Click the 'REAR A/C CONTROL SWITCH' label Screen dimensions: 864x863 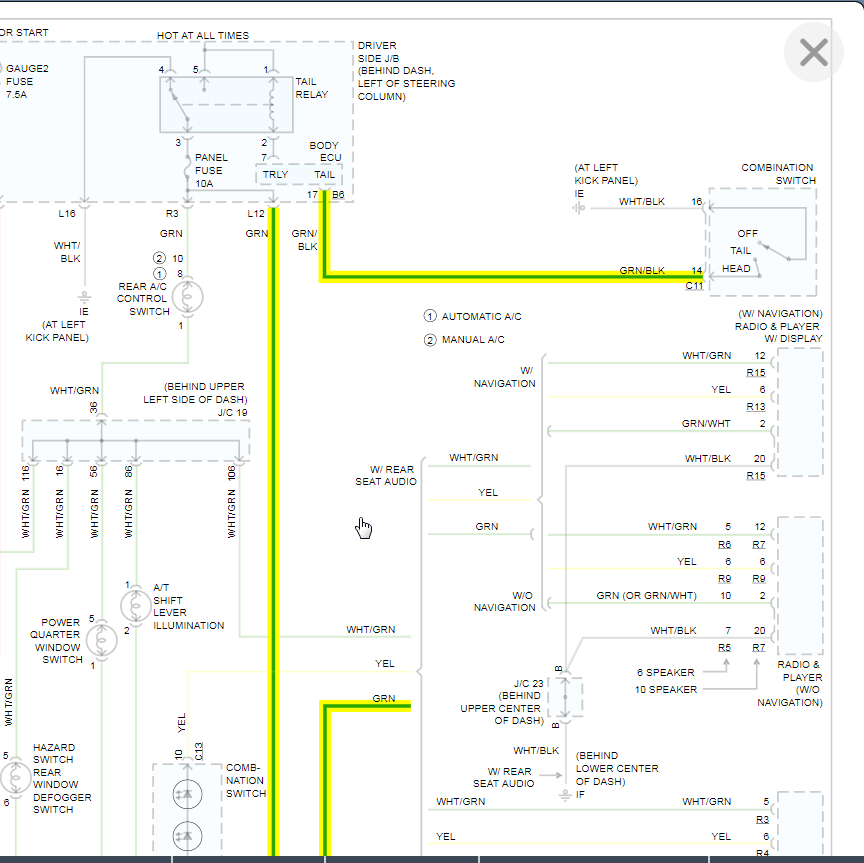point(142,299)
